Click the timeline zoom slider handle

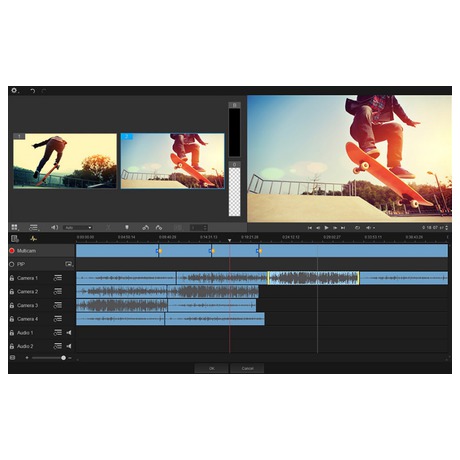[63, 358]
